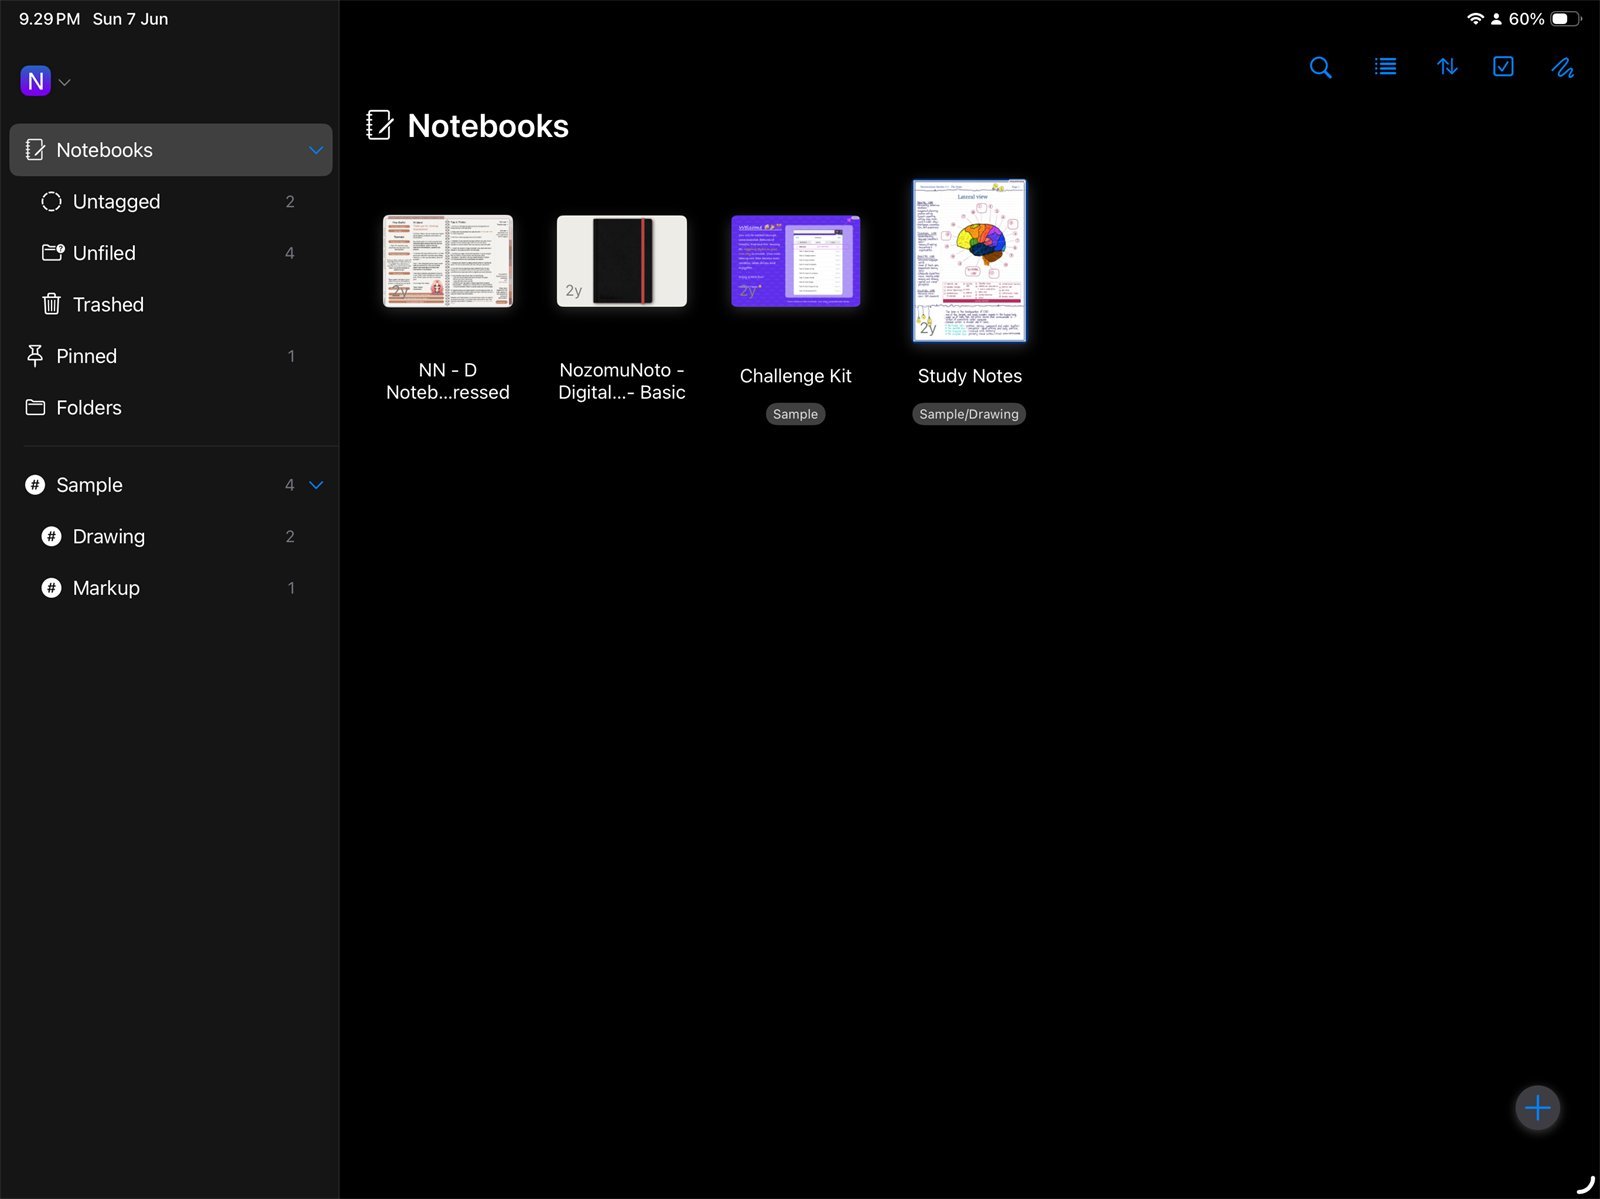Switch to list view icon
Screen dimensions: 1600x1199
1385,67
